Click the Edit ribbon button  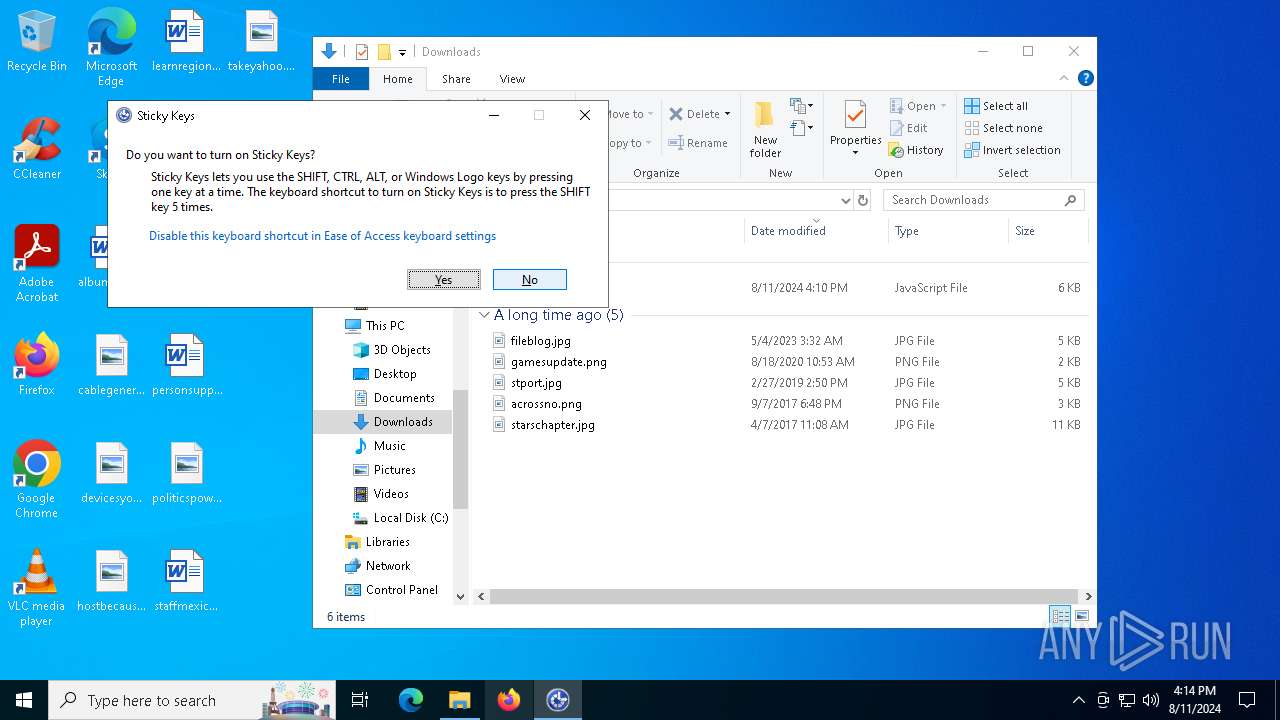click(x=908, y=128)
